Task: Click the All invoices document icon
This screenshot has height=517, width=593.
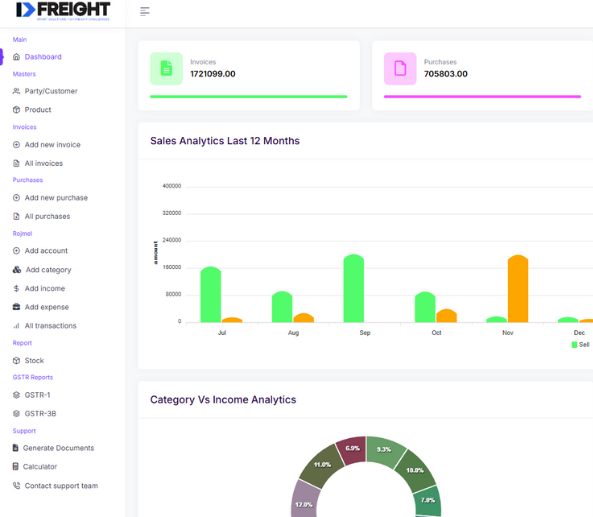Action: (x=16, y=163)
